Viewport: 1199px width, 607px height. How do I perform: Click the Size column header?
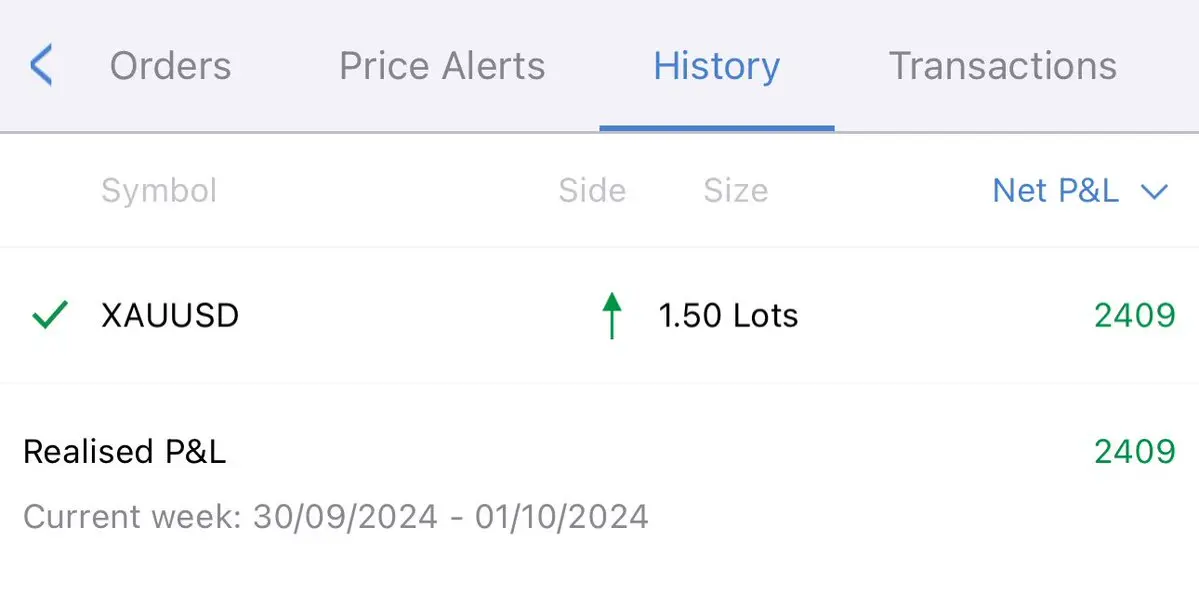[x=736, y=190]
